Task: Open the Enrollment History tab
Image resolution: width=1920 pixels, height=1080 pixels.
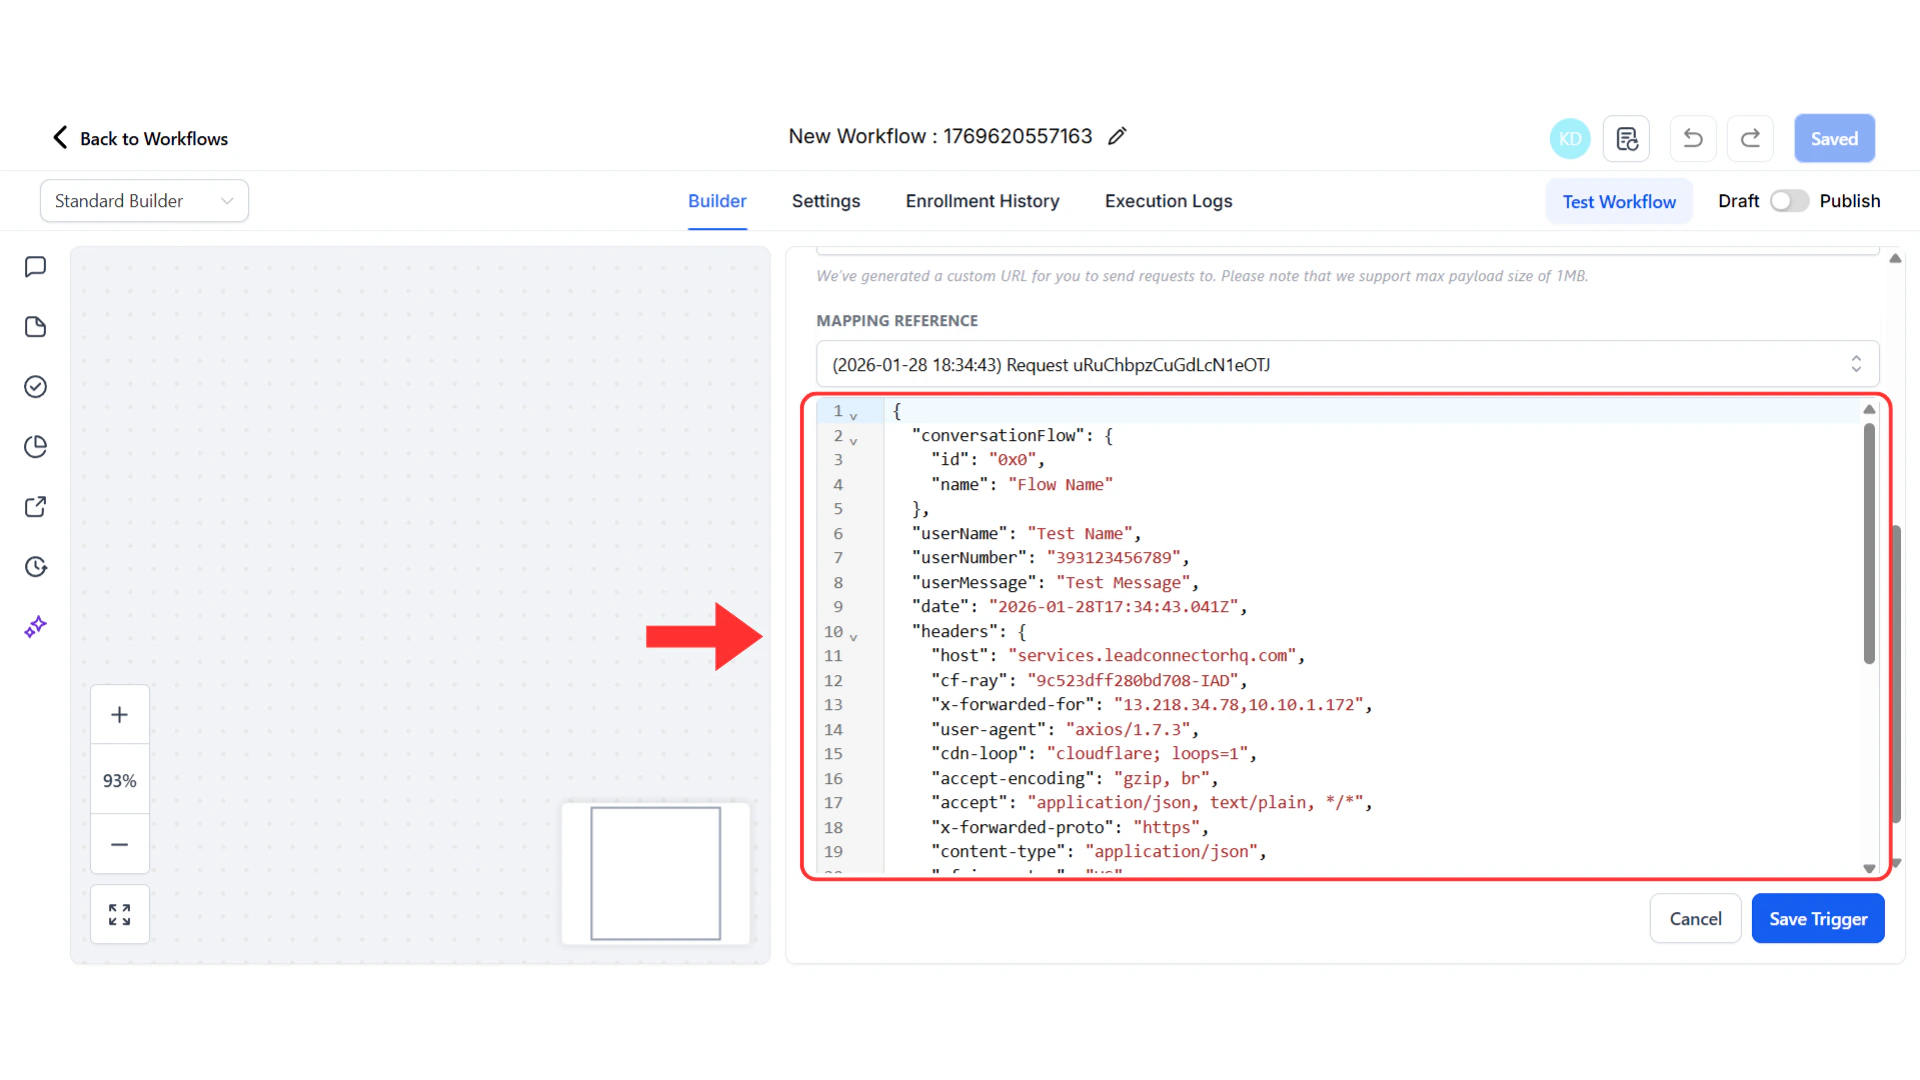Action: [982, 201]
